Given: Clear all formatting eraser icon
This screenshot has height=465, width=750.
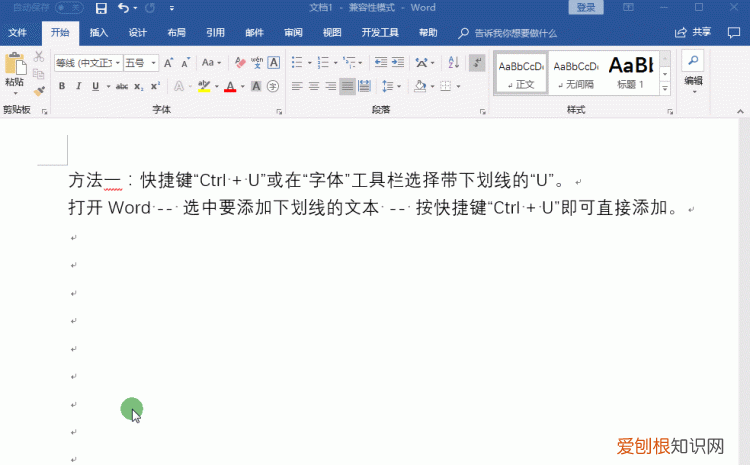Looking at the screenshot, I should (240, 63).
